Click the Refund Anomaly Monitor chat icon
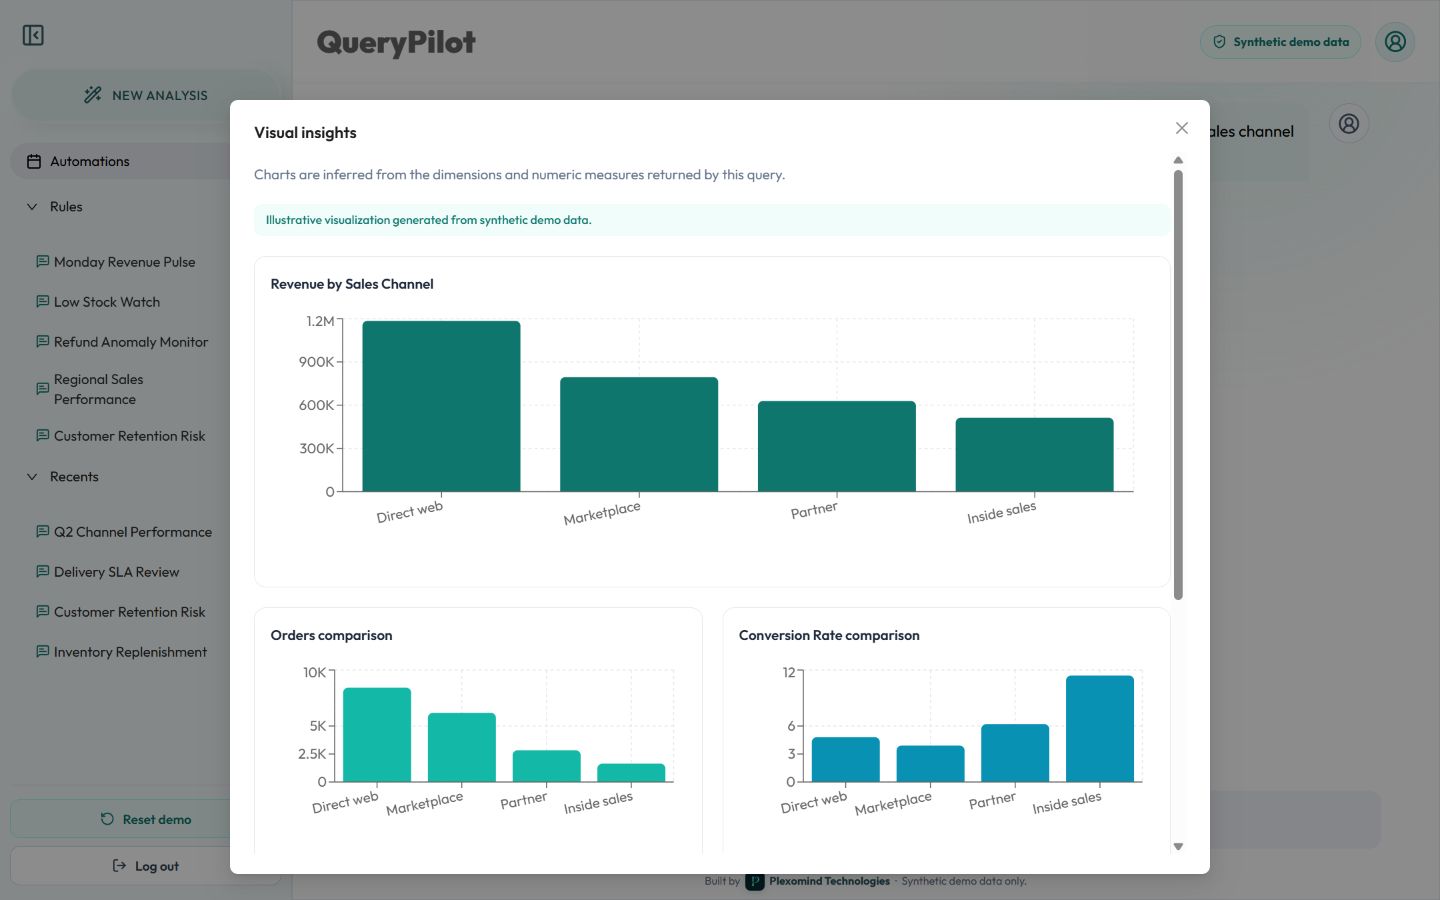This screenshot has width=1440, height=900. pos(42,341)
